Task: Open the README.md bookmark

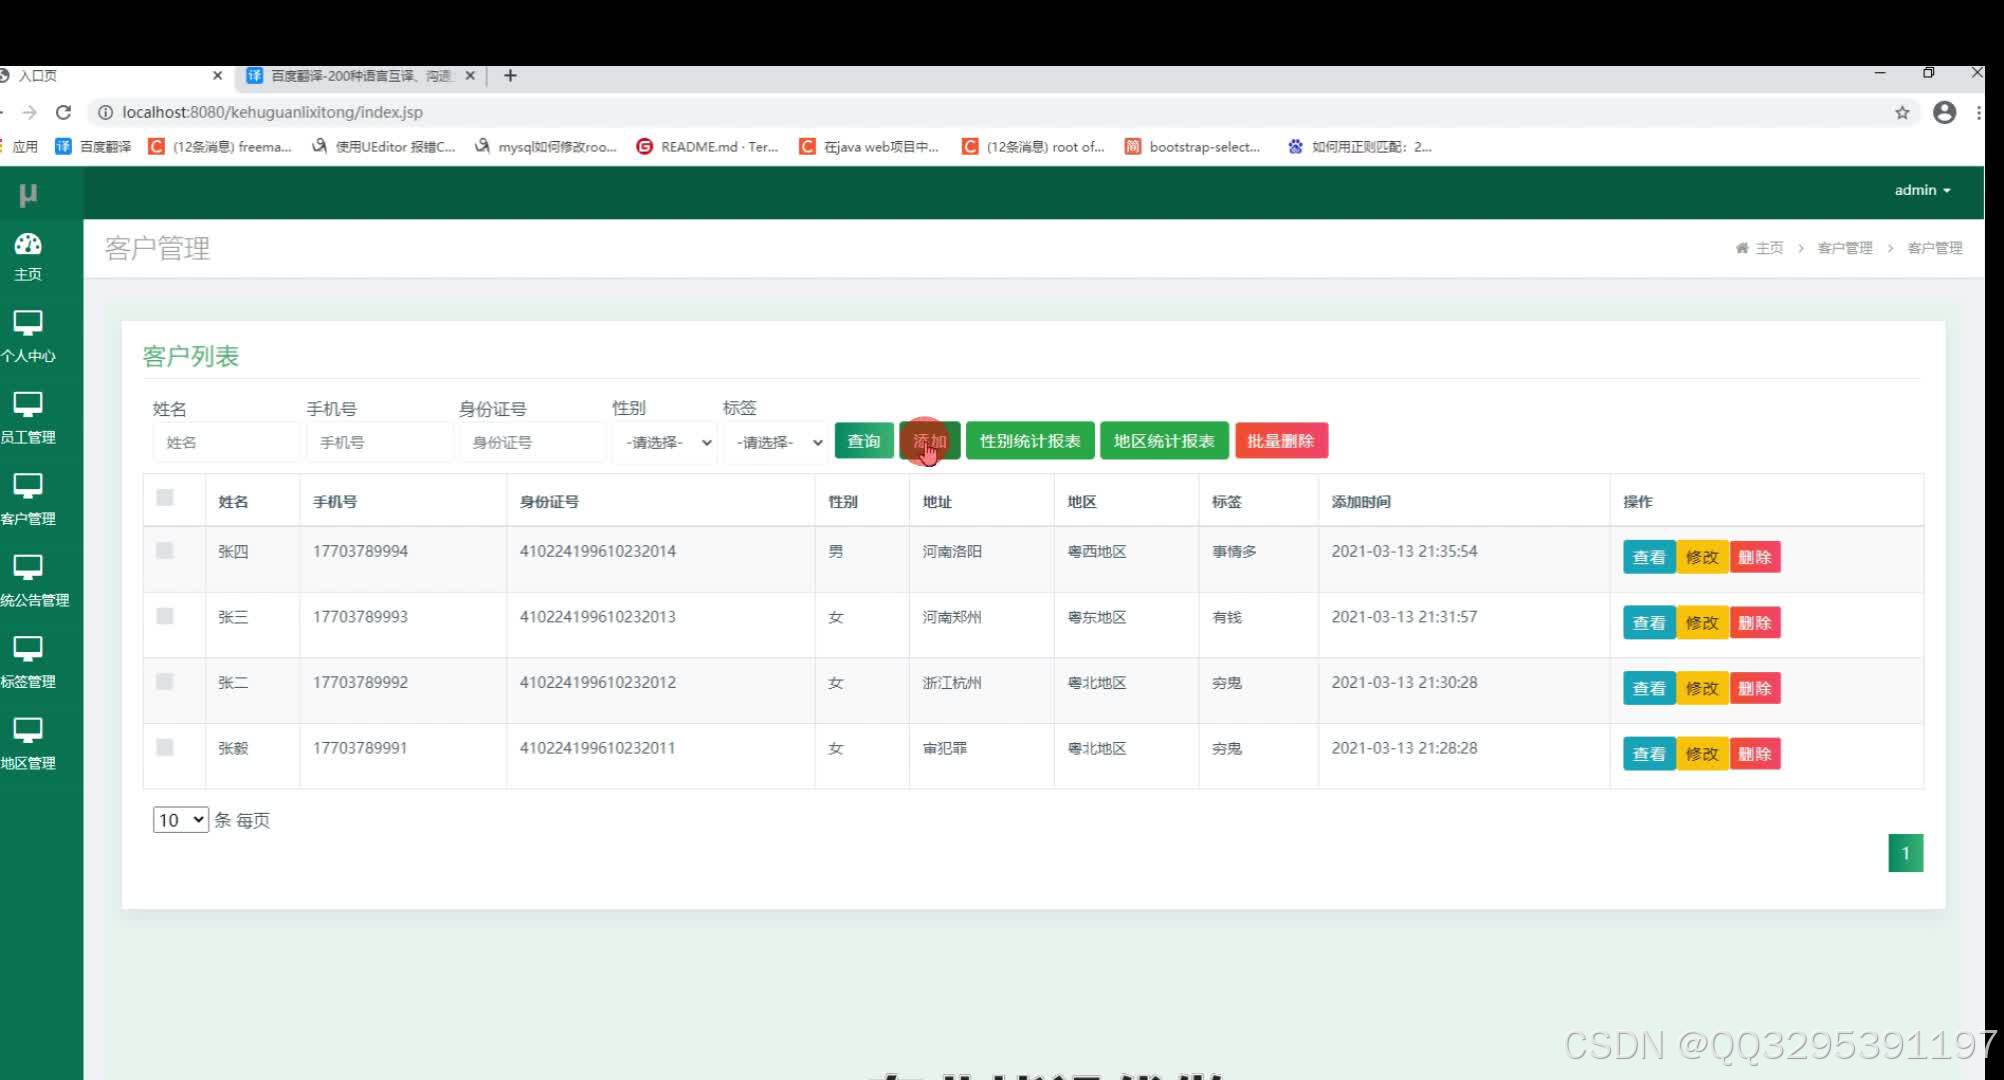Action: [707, 146]
